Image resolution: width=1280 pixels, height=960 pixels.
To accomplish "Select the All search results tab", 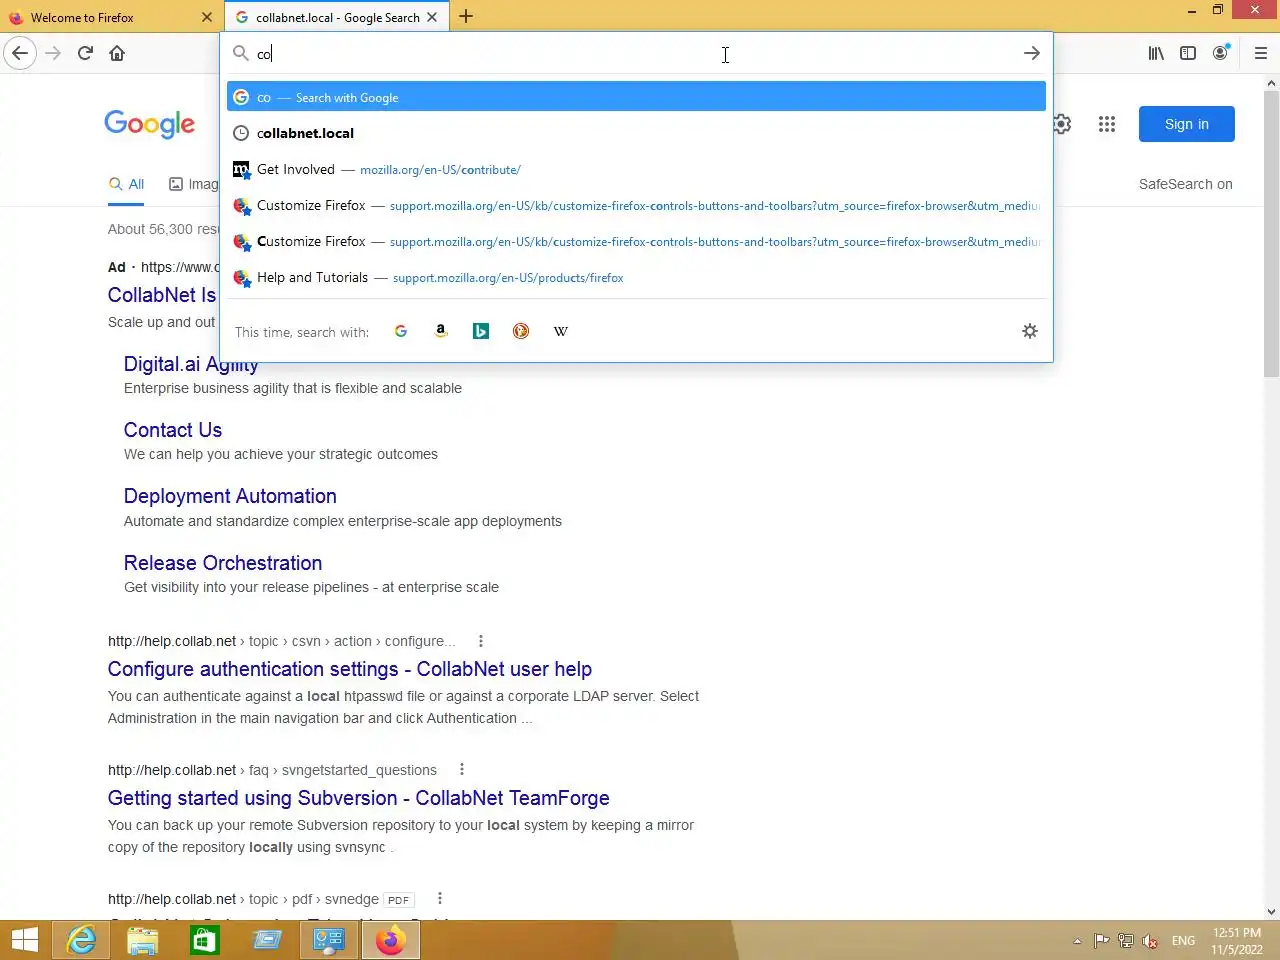I will point(126,185).
